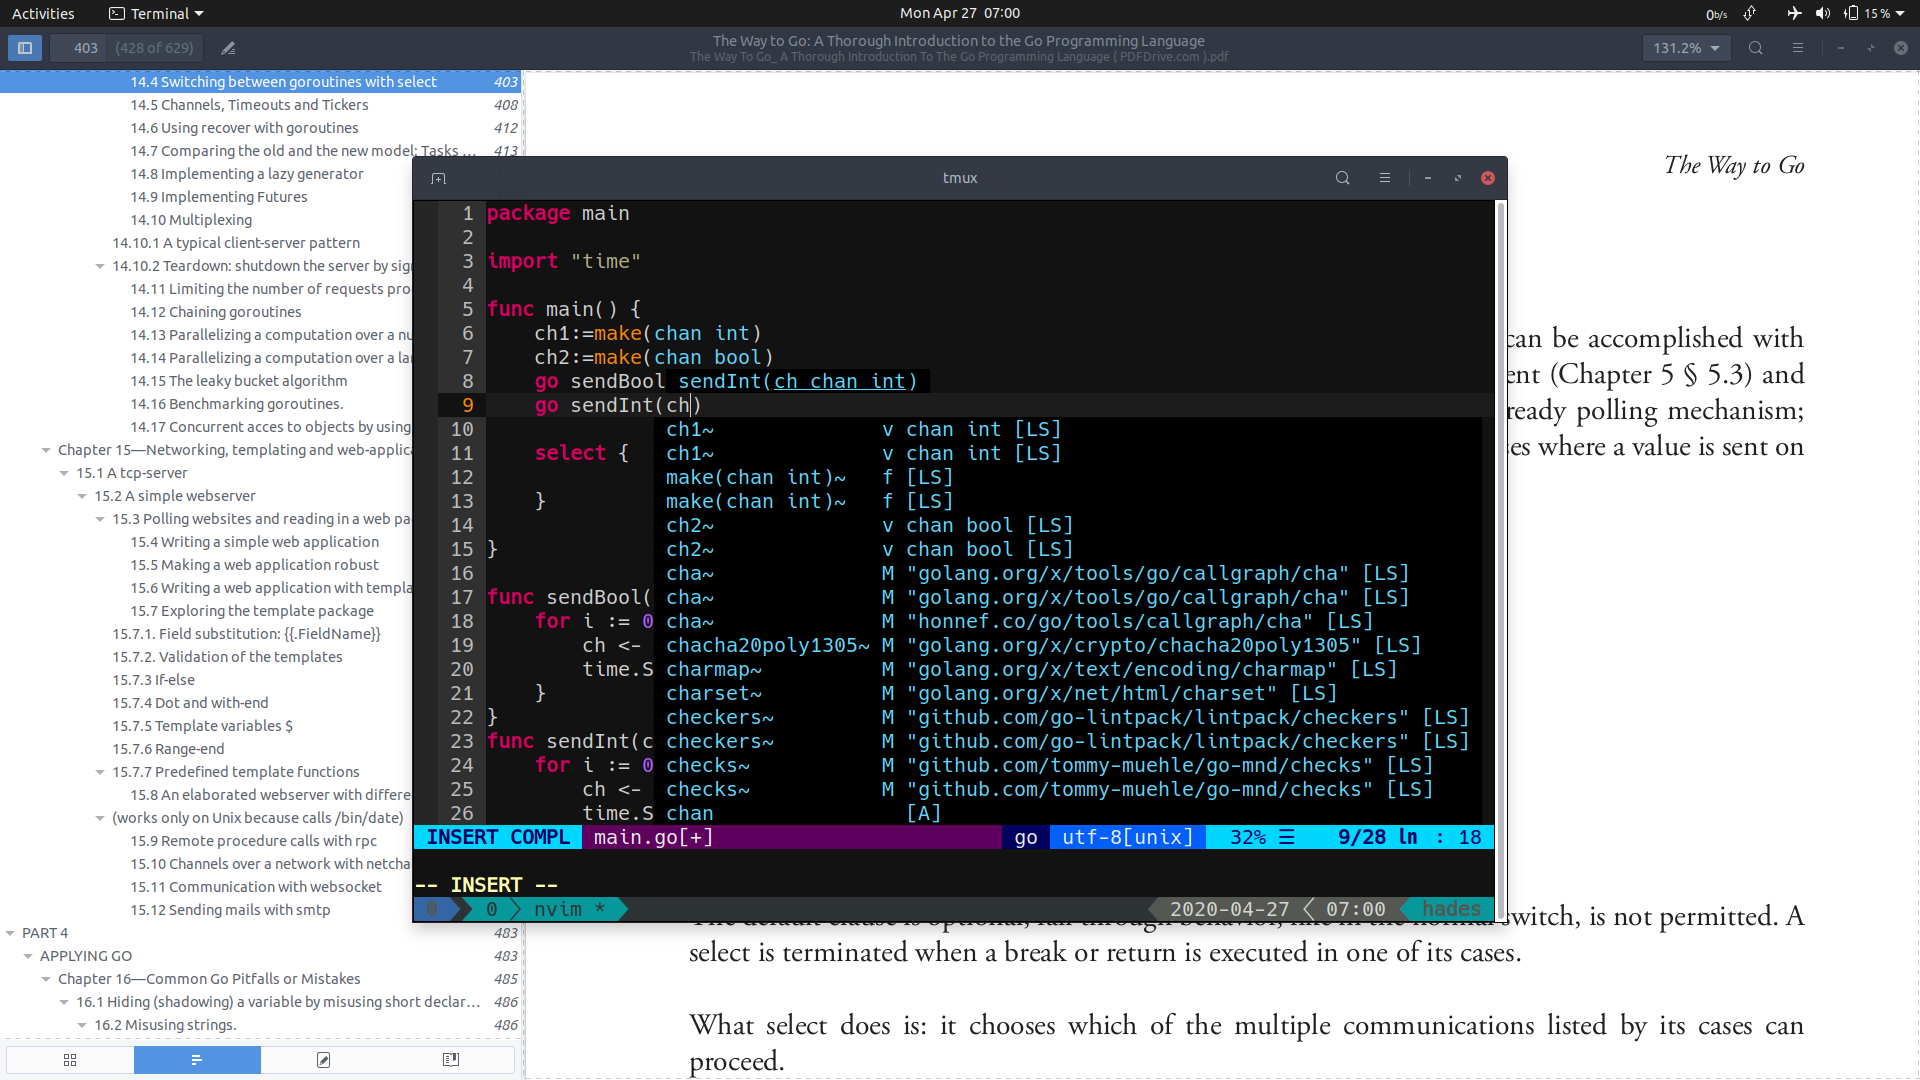This screenshot has height=1080, width=1920.
Task: Click Activities in the top bar
Action: pyautogui.click(x=43, y=13)
